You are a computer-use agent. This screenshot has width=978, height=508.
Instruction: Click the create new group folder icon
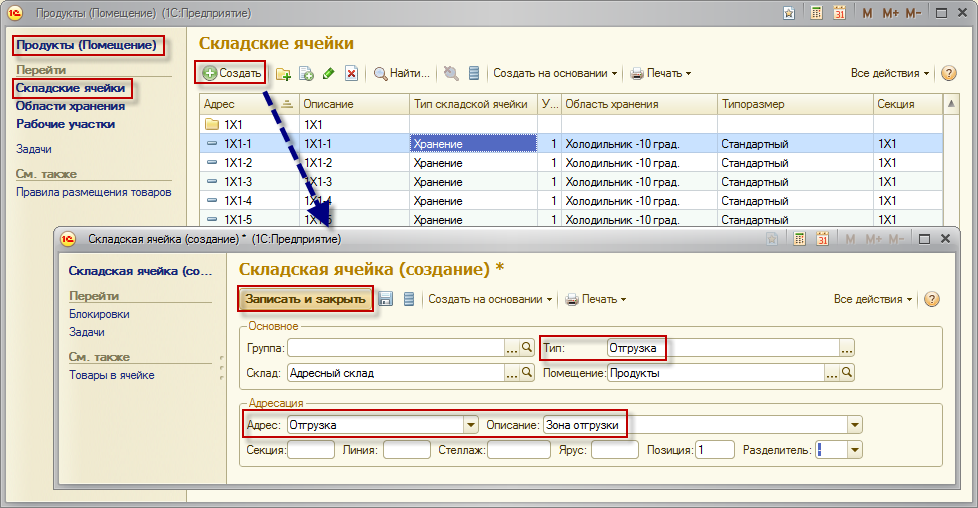coord(283,73)
